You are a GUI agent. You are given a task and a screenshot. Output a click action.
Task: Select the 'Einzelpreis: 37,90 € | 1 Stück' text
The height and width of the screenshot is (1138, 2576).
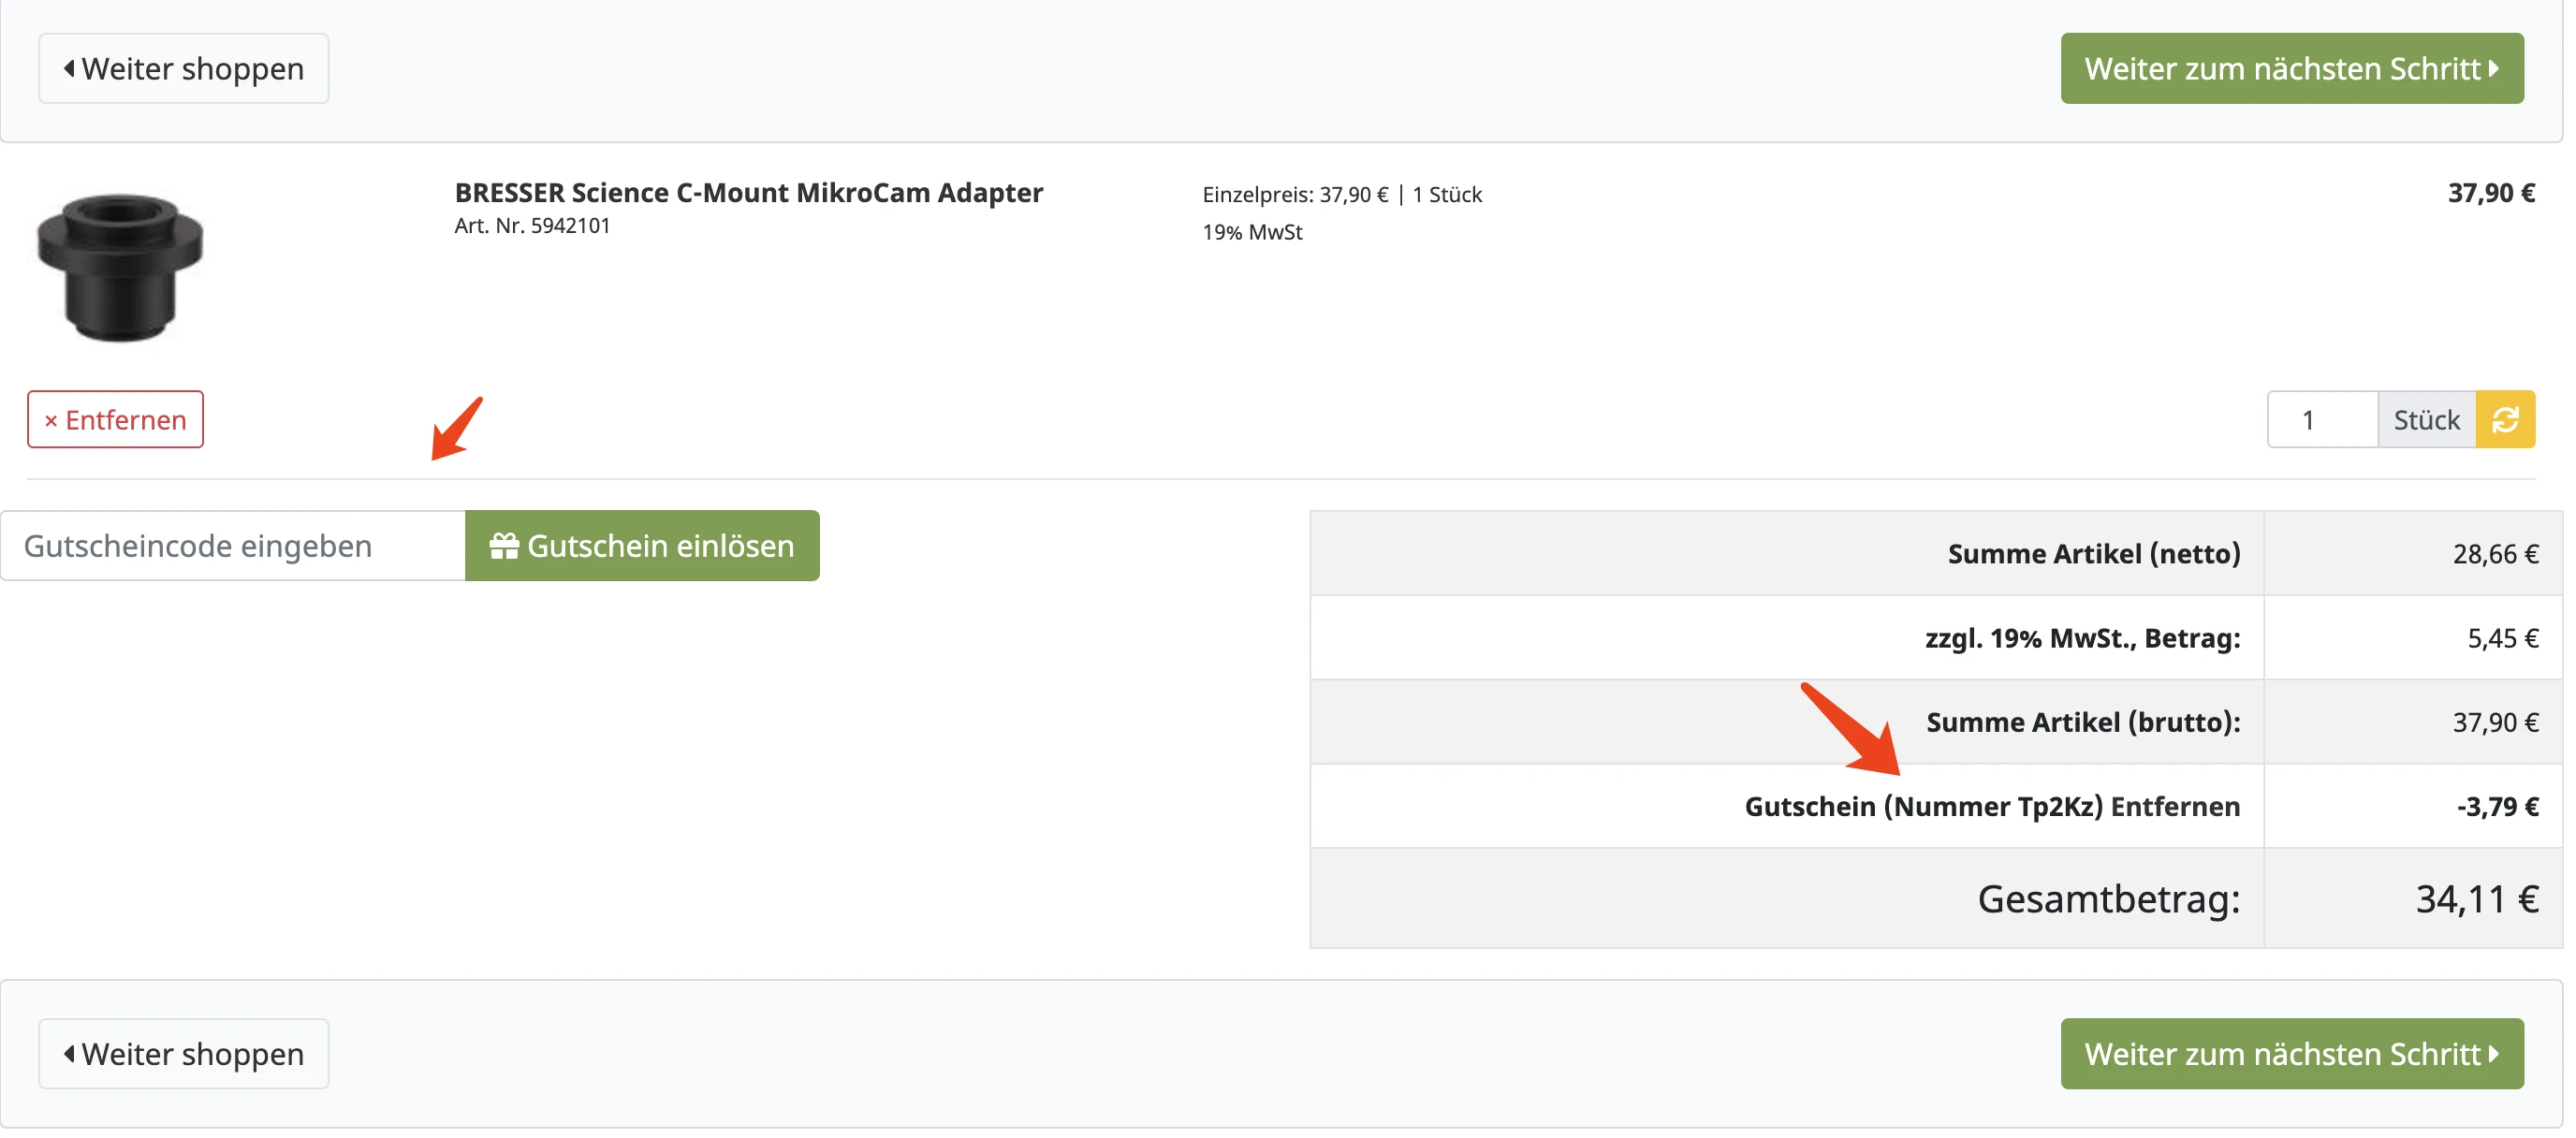(x=1342, y=194)
